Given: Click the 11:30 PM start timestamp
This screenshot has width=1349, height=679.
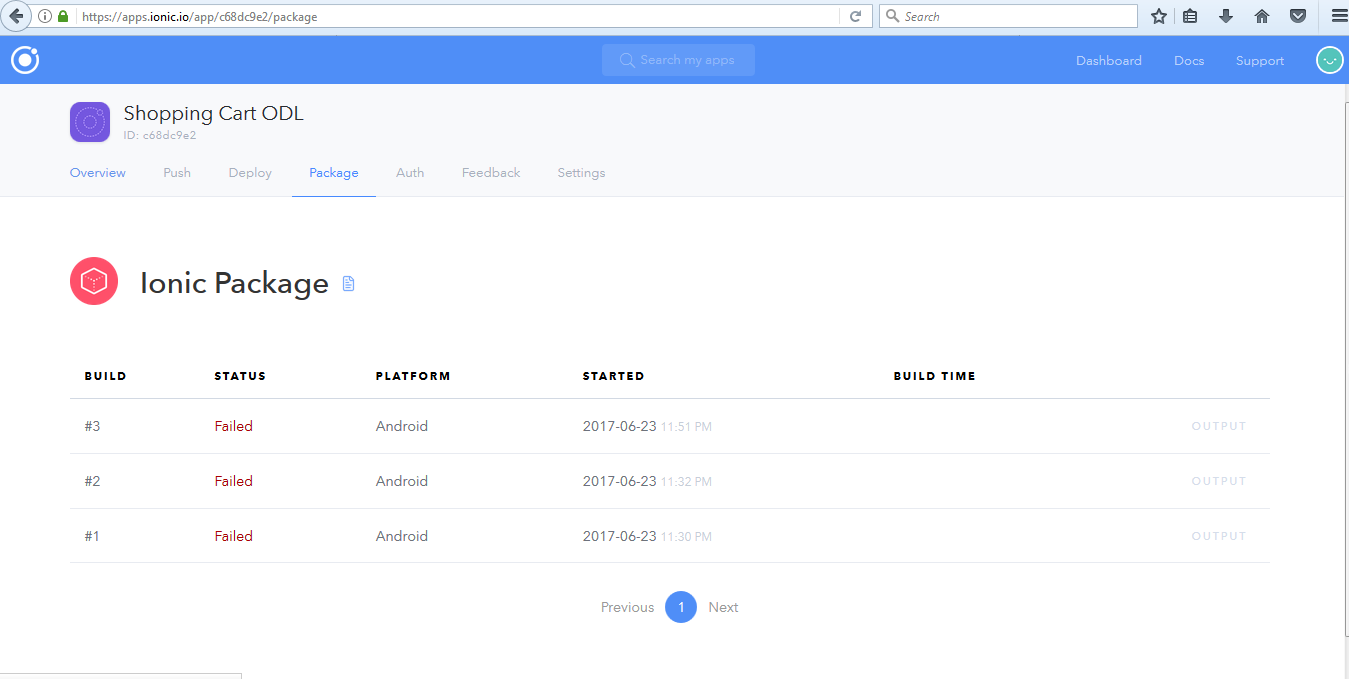Looking at the screenshot, I should pos(686,537).
